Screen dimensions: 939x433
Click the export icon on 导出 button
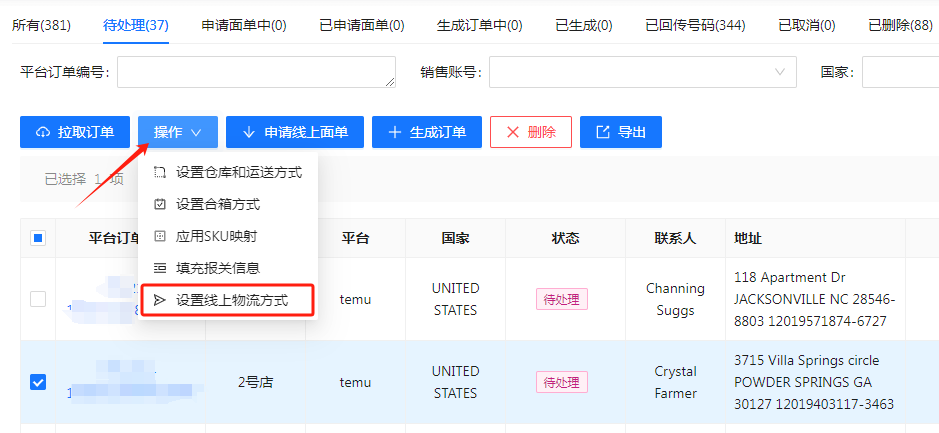(x=602, y=132)
